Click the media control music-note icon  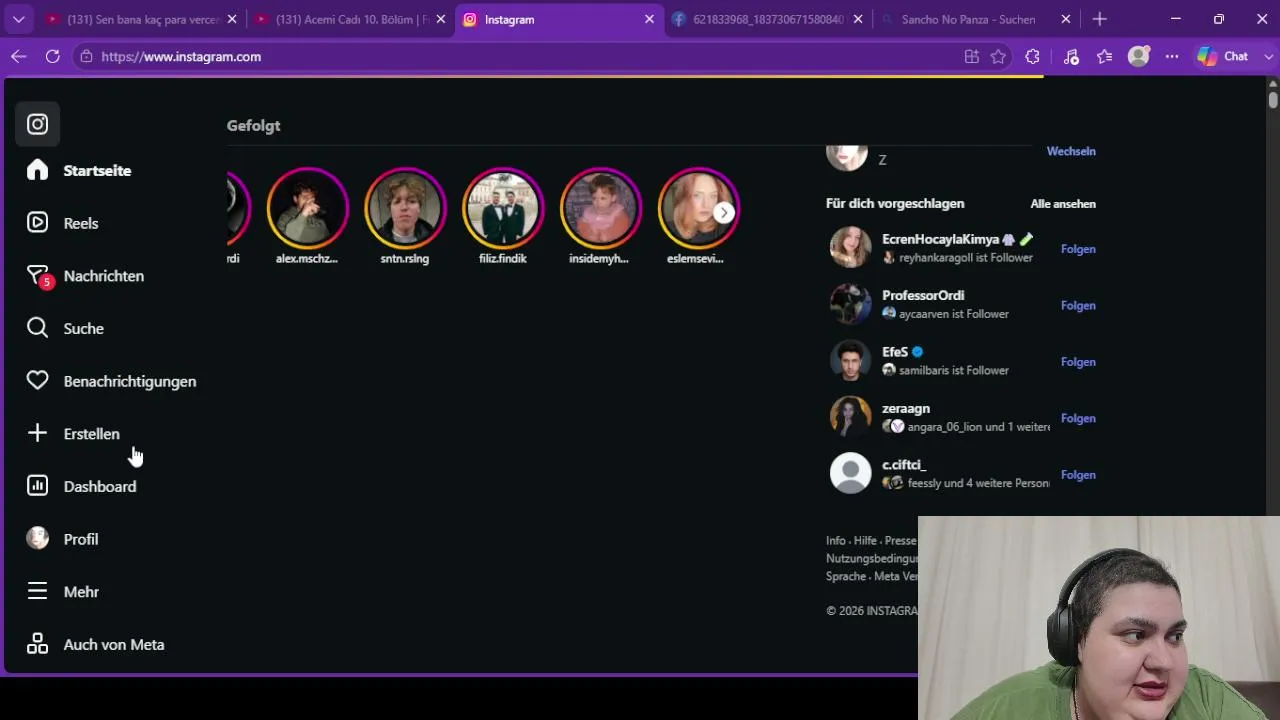(1071, 57)
